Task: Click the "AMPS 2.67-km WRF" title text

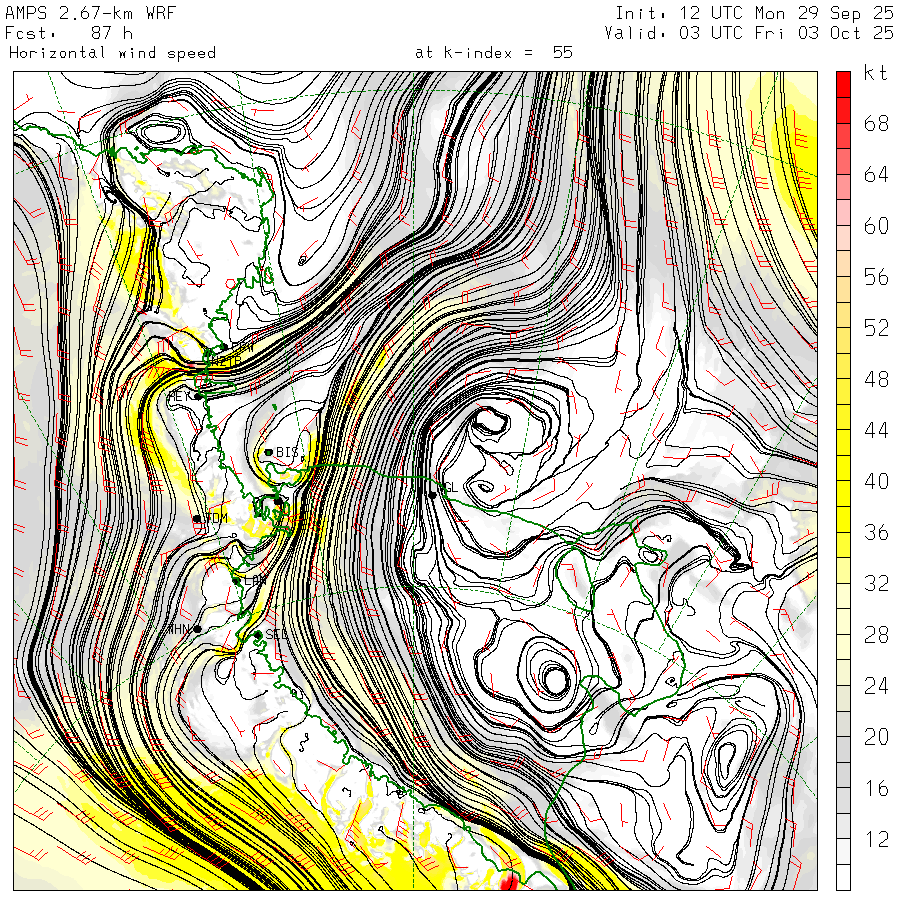Action: (90, 13)
